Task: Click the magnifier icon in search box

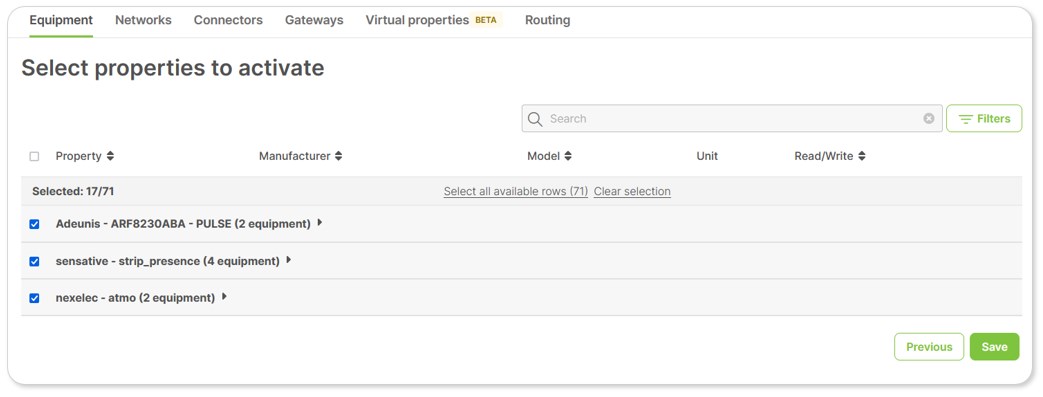Action: (535, 119)
